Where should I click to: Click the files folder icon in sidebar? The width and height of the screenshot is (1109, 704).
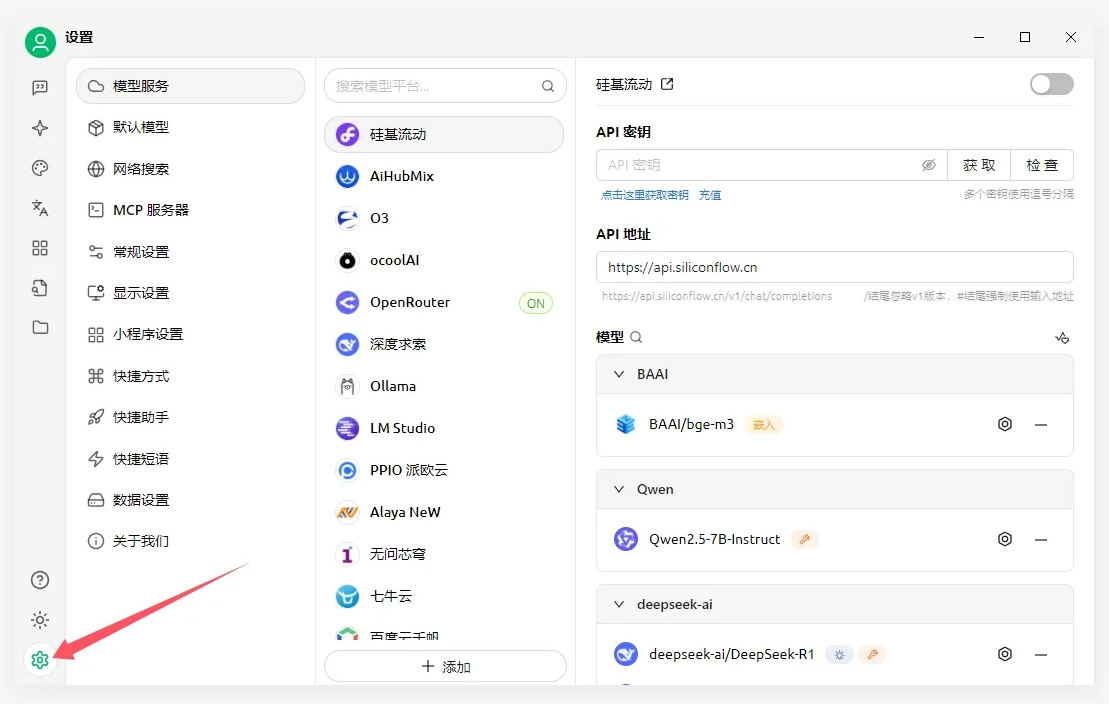pos(40,327)
